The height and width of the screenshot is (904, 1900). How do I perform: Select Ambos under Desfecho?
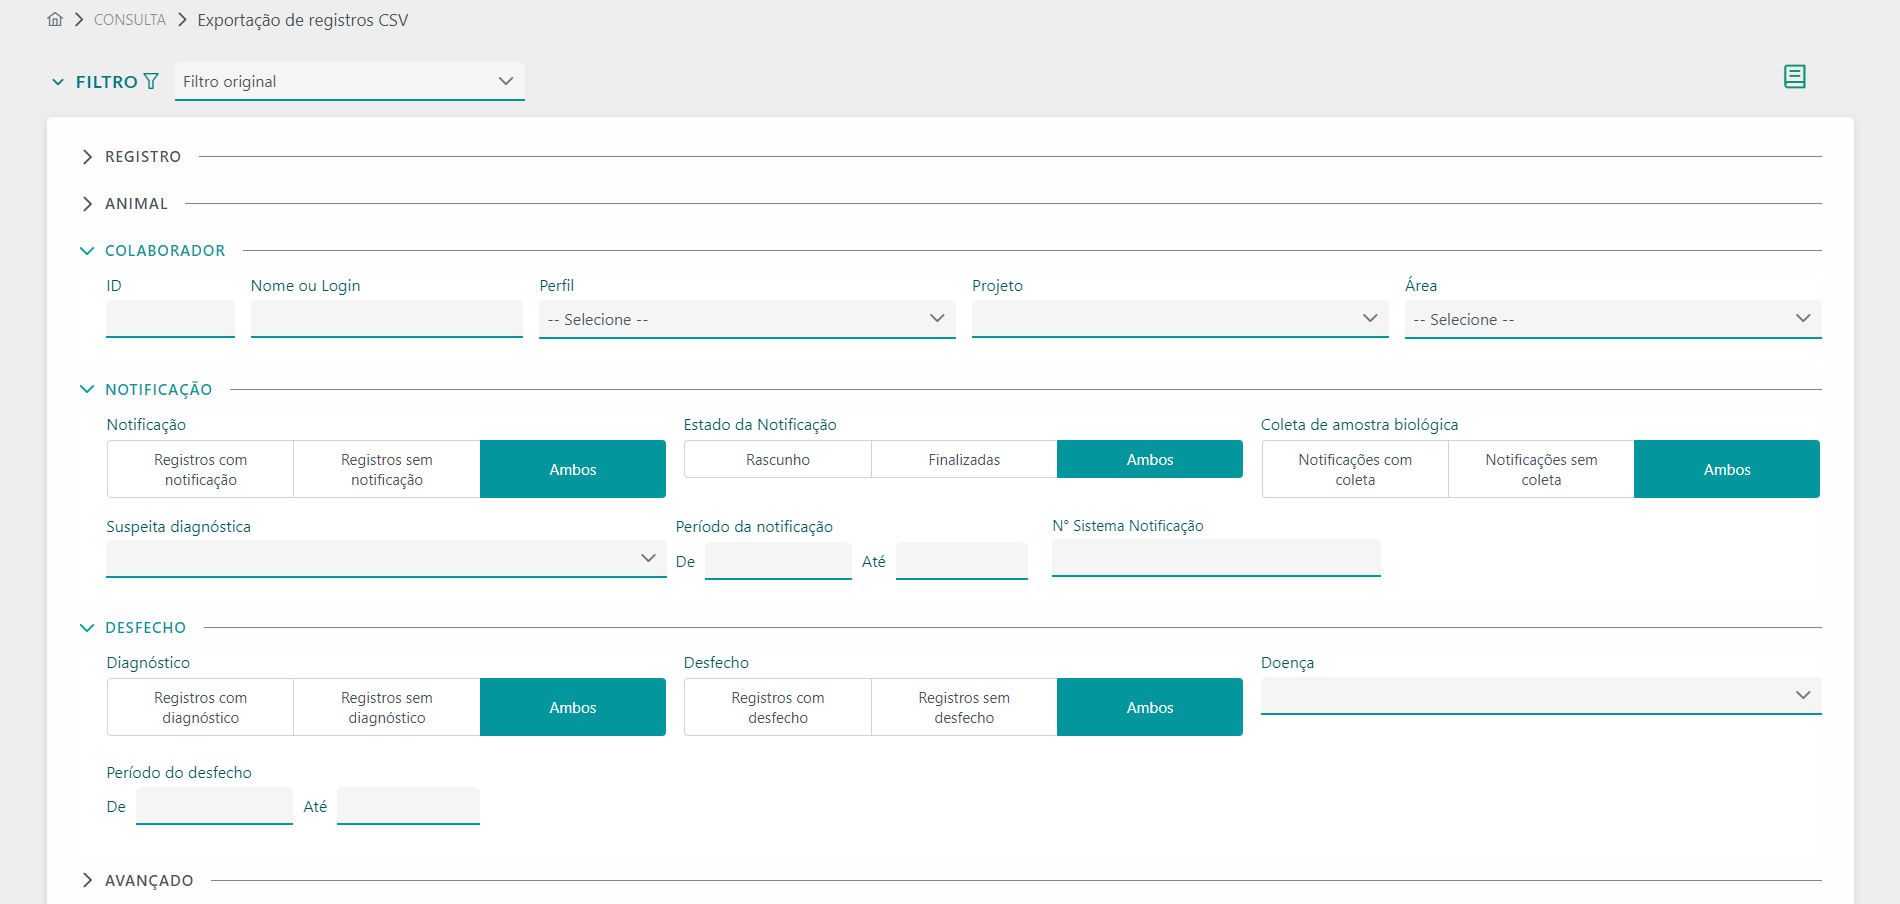1150,707
